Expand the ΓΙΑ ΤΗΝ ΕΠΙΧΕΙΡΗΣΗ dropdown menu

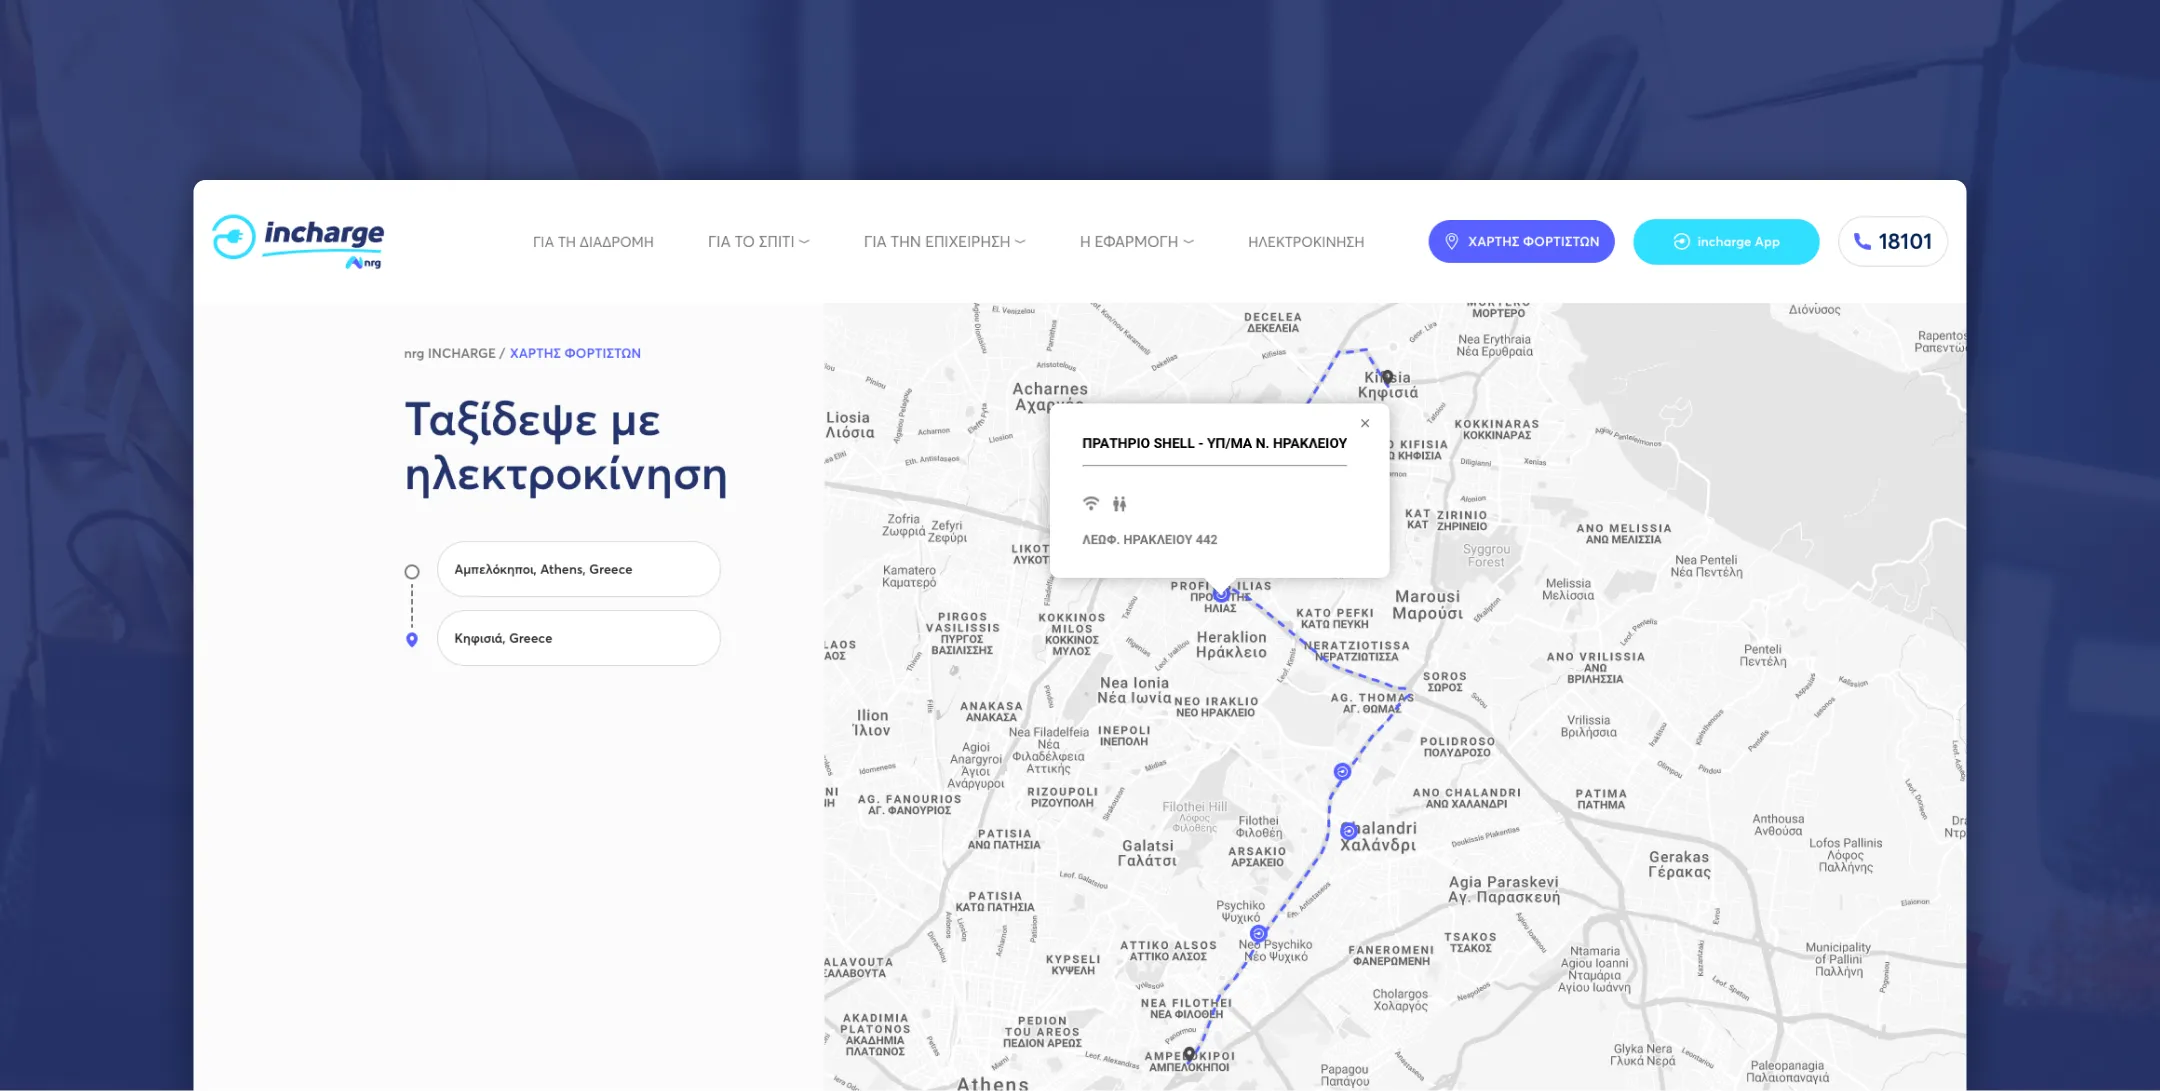[944, 242]
